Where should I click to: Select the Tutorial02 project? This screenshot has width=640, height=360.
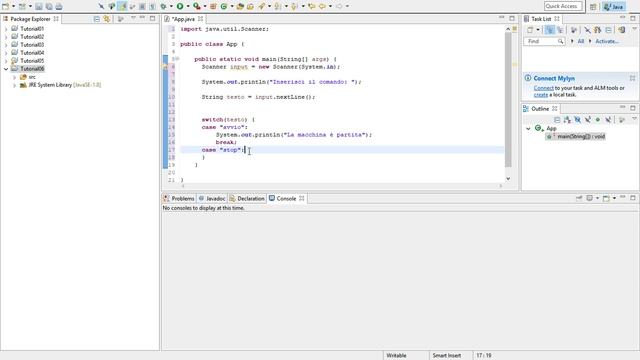32,37
